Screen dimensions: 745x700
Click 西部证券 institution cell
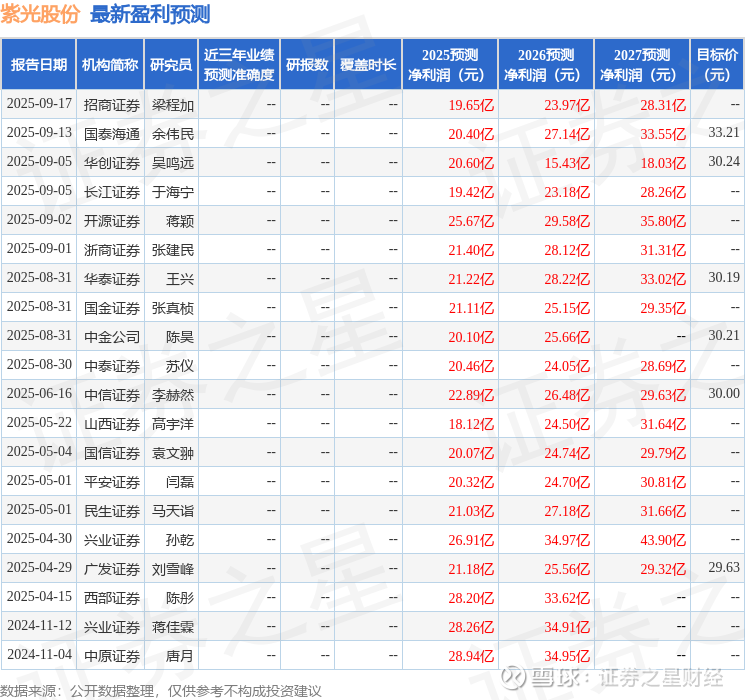112,598
